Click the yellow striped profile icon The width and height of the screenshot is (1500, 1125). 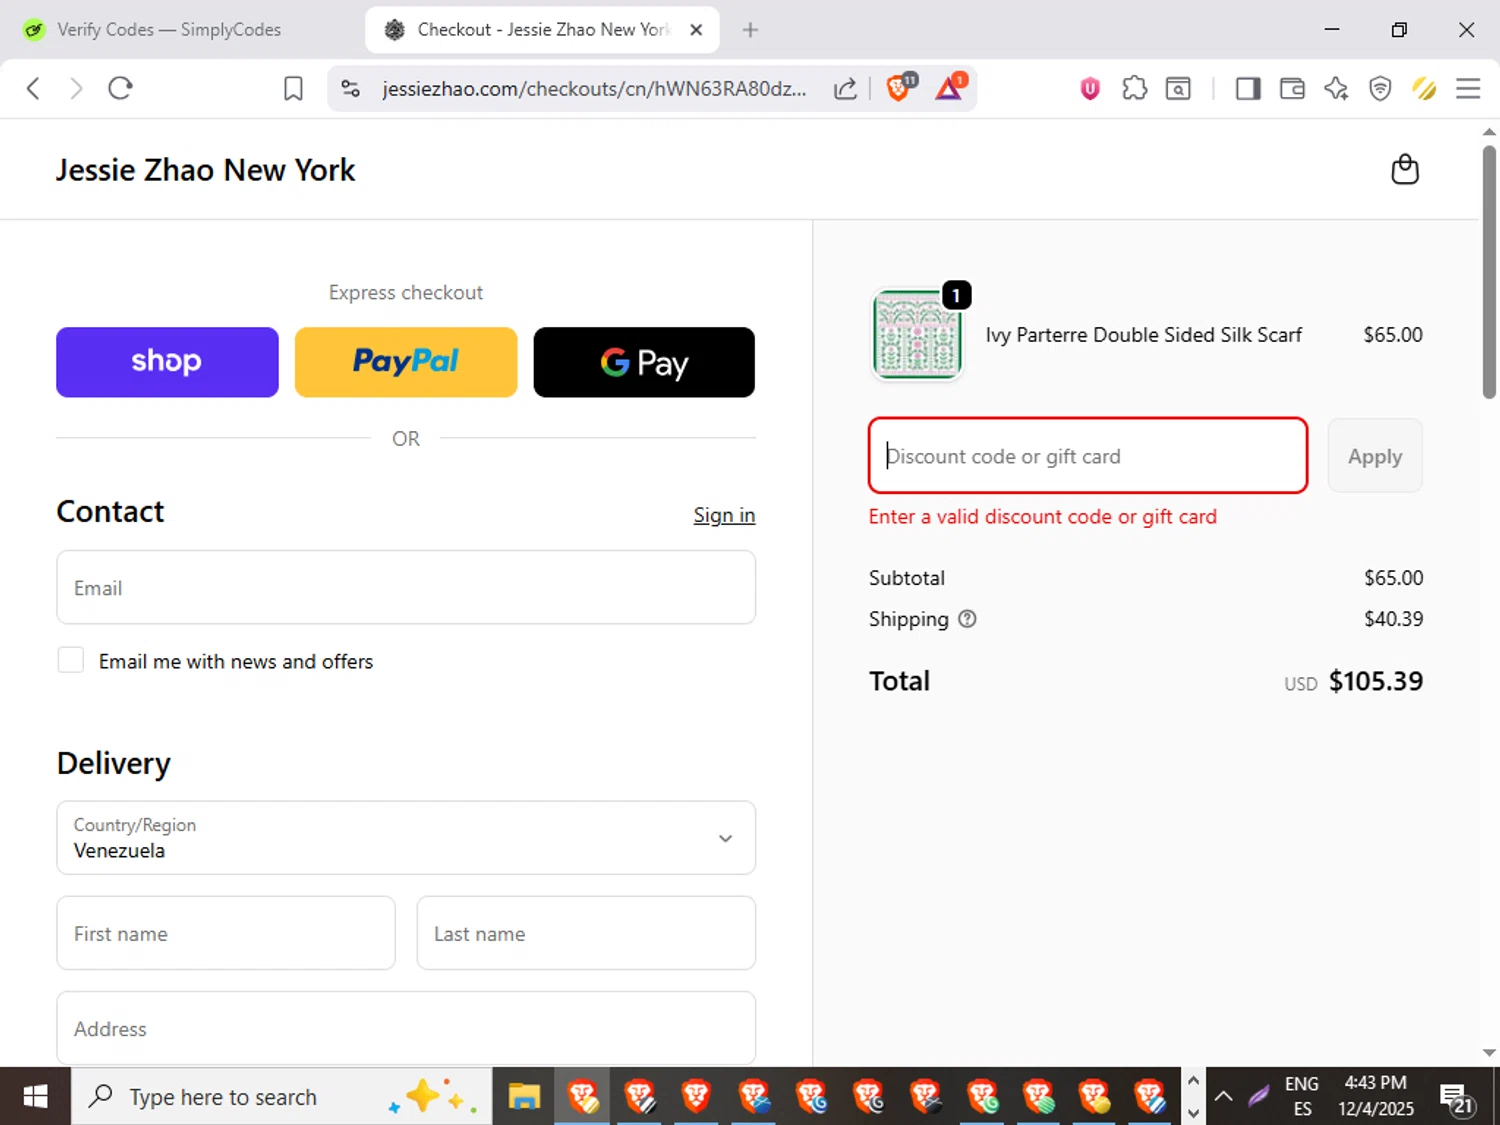click(x=1424, y=89)
